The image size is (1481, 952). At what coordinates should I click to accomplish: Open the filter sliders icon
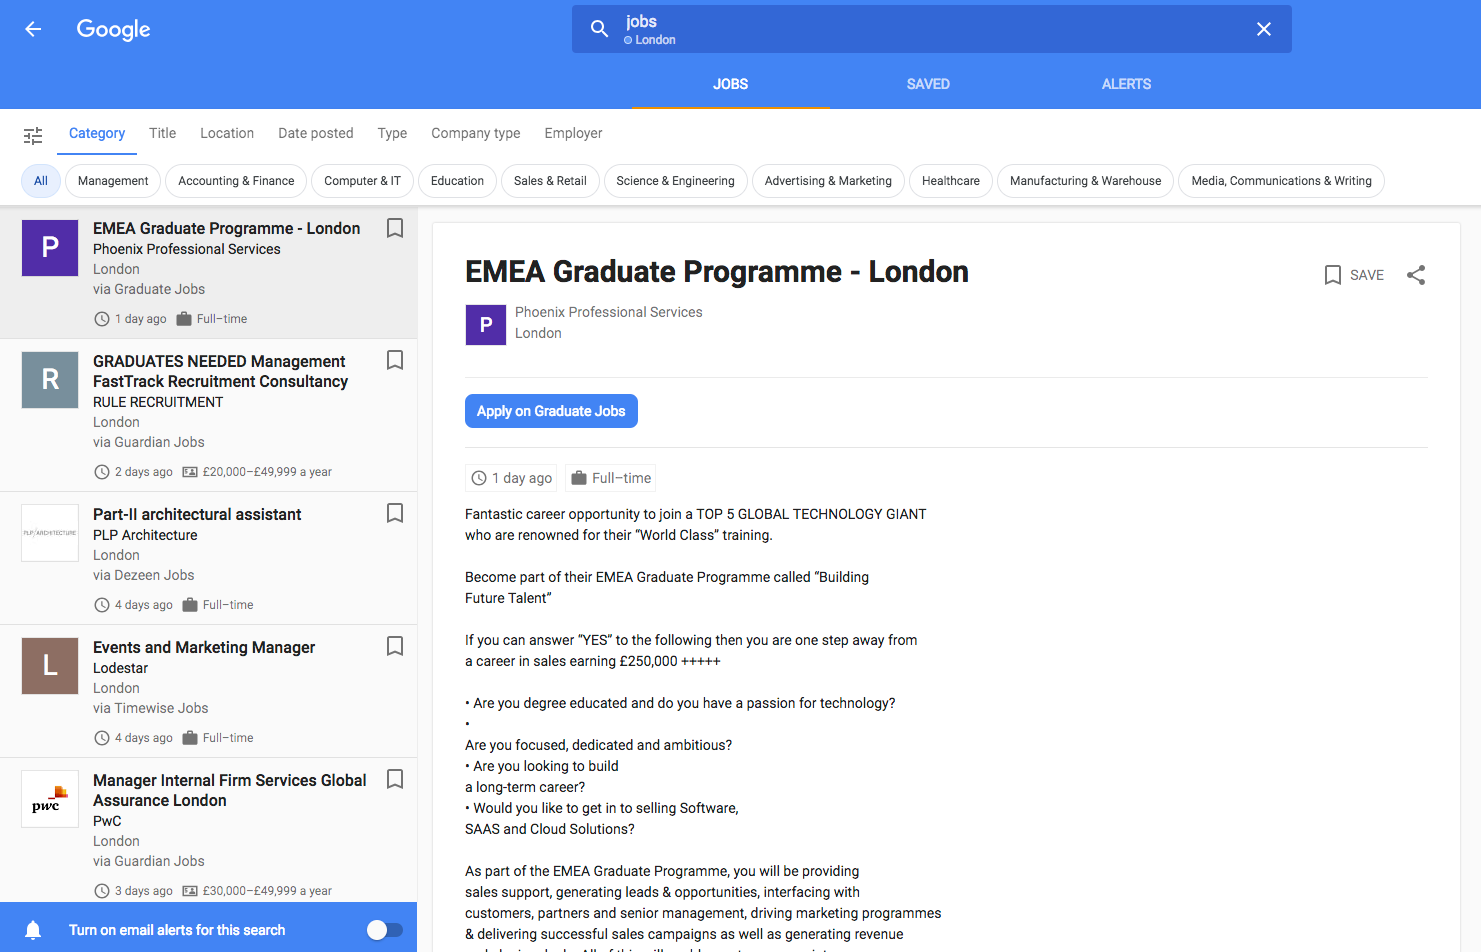click(x=33, y=135)
